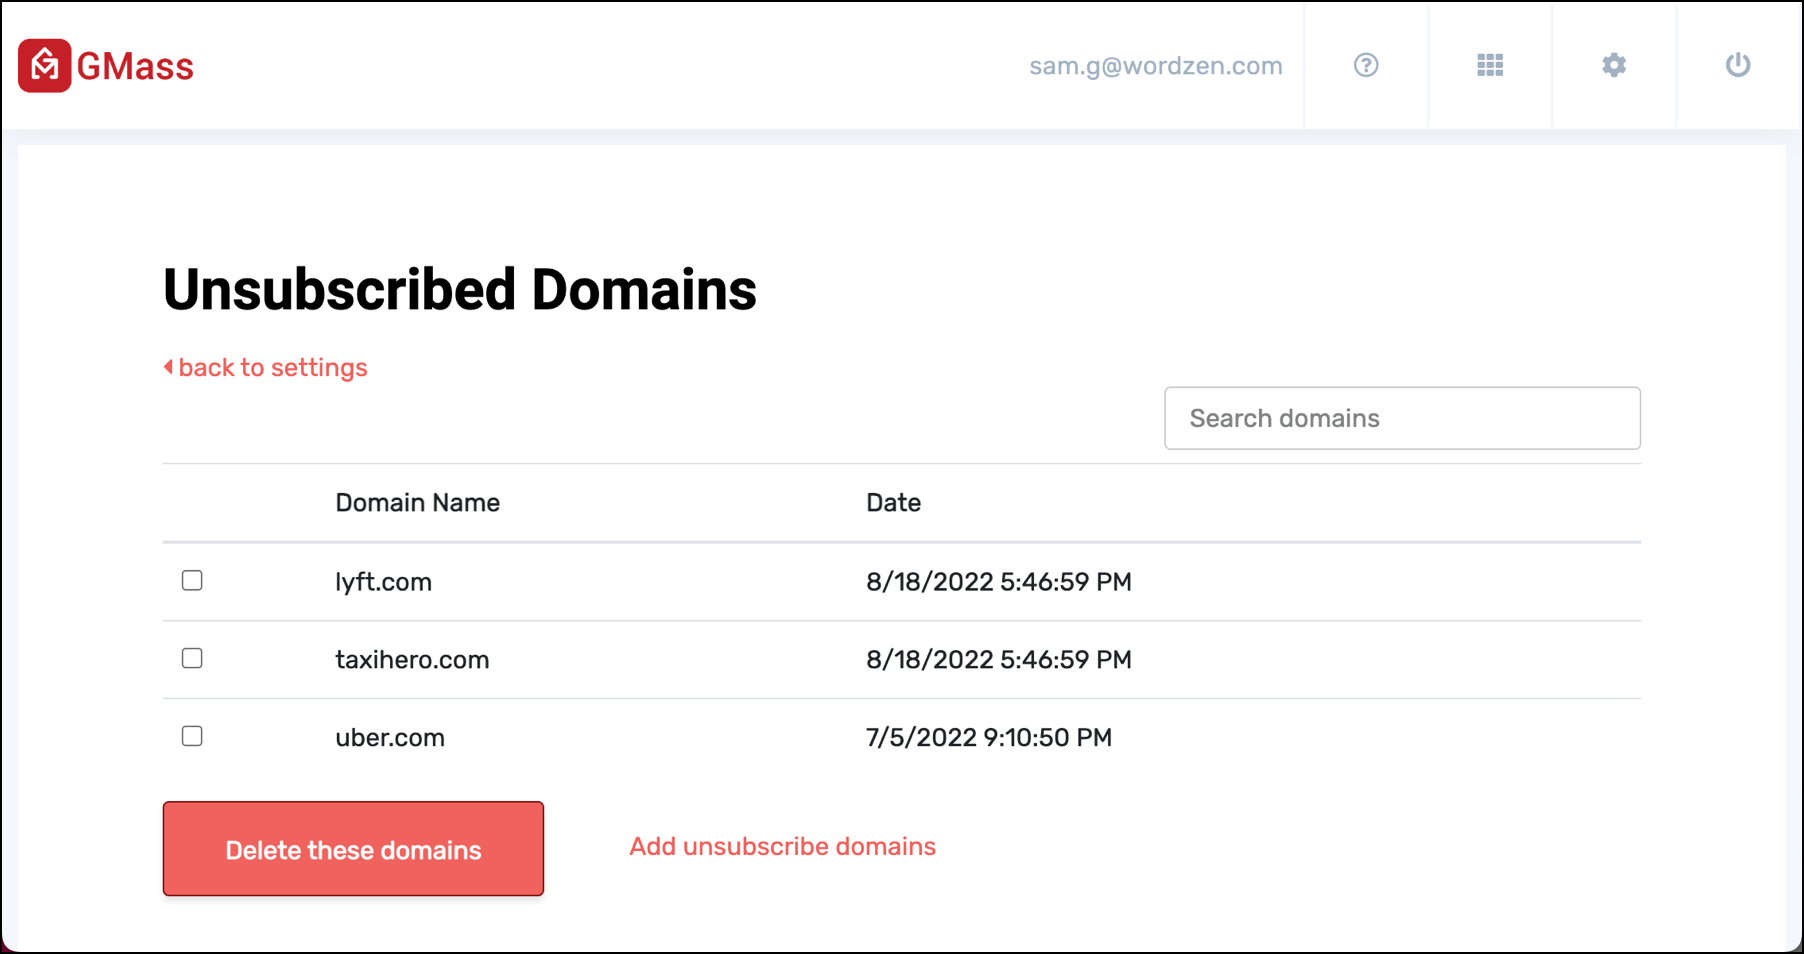Click the date 7/5/2022 9:10:50 PM
1804x954 pixels.
(989, 738)
